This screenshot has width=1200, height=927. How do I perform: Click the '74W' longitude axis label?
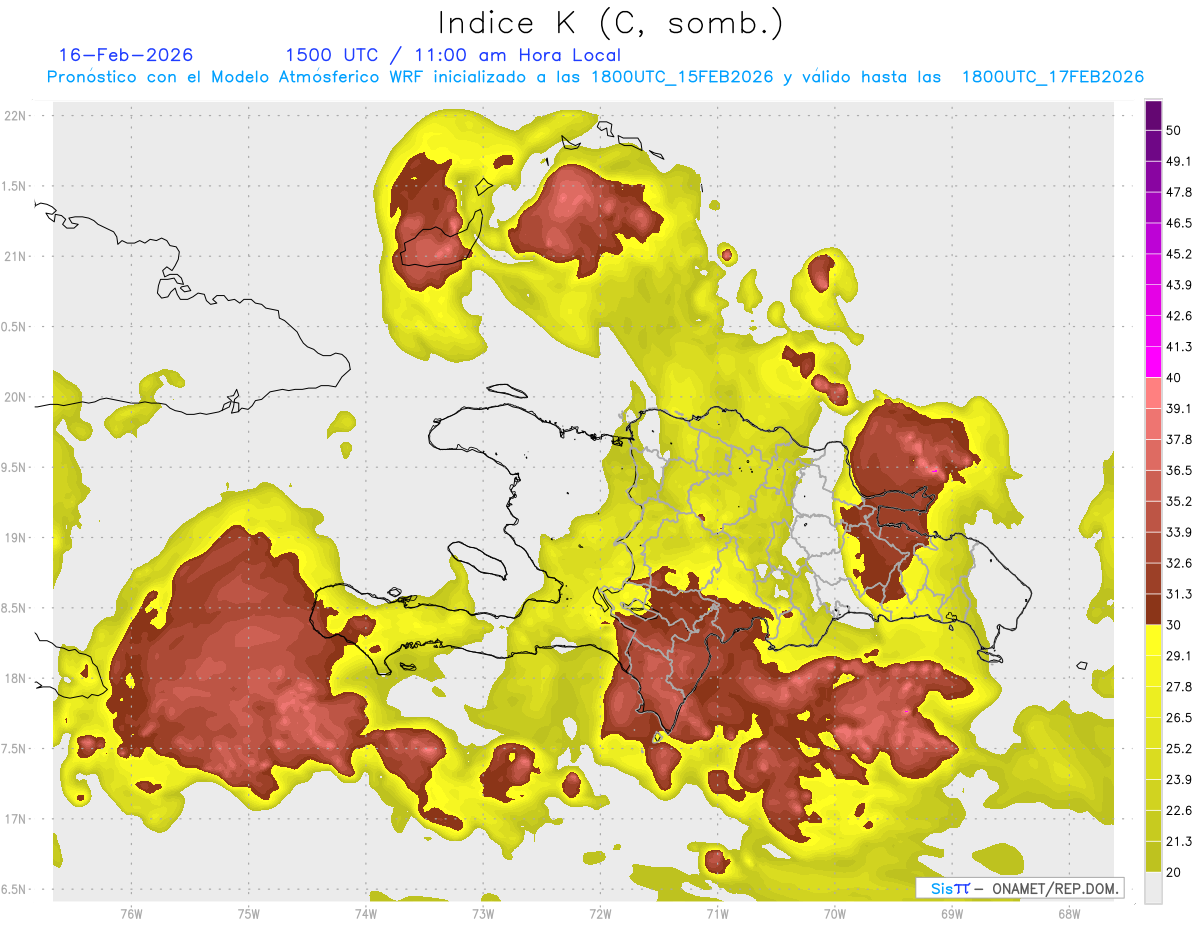point(366,914)
